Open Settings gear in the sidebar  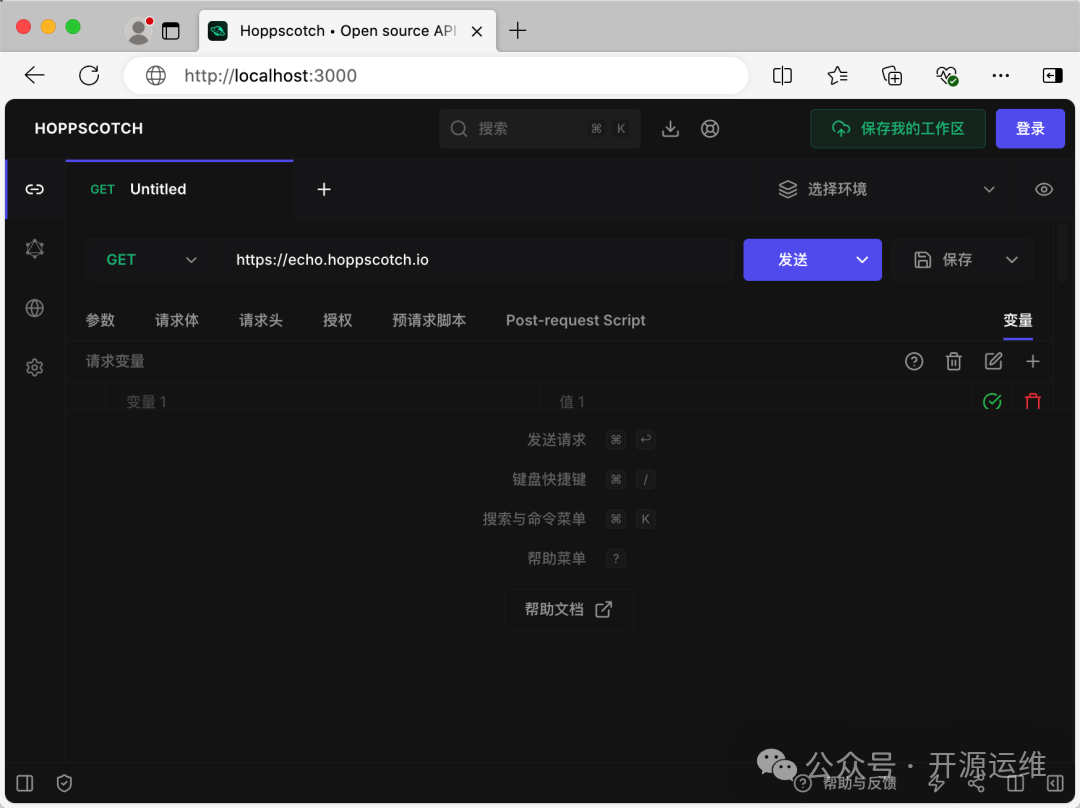[x=35, y=368]
